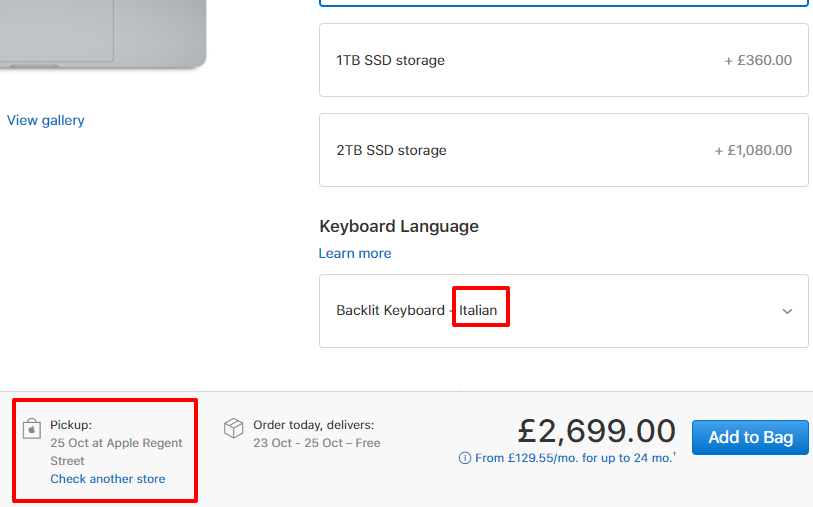Choose the 2TB SSD storage option

tap(564, 150)
